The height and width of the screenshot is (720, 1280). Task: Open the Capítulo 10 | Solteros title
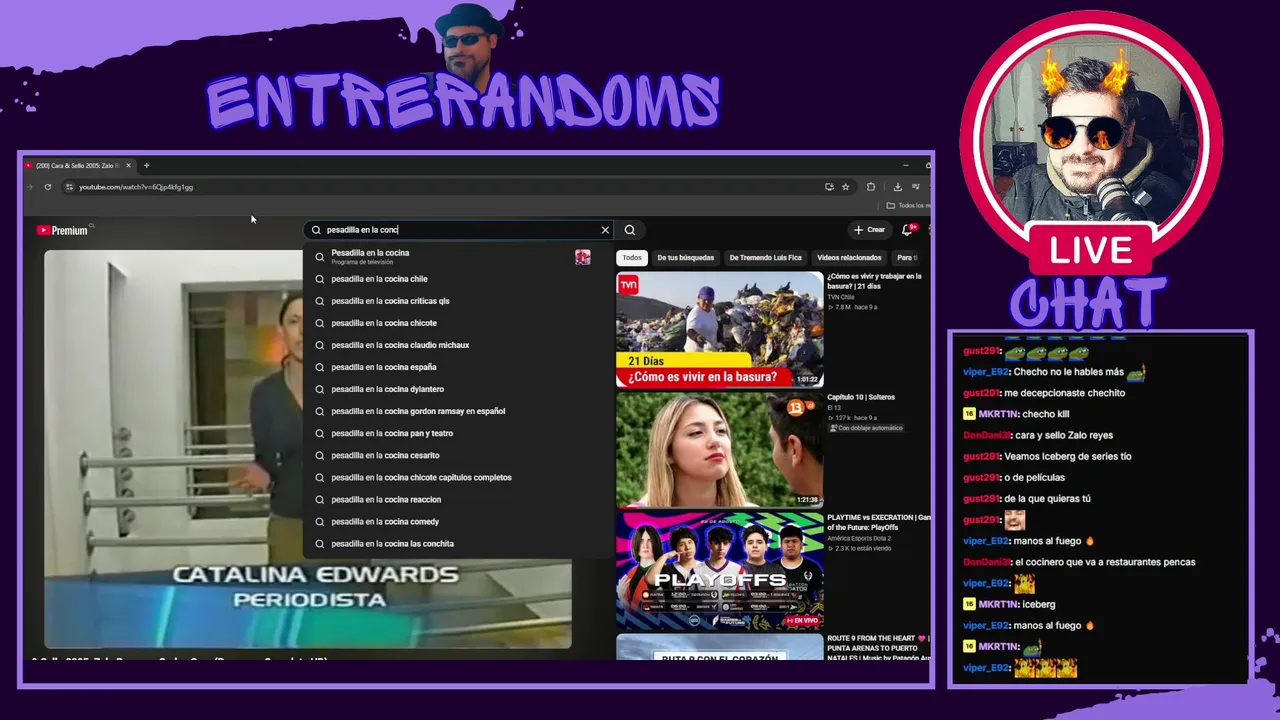(861, 397)
